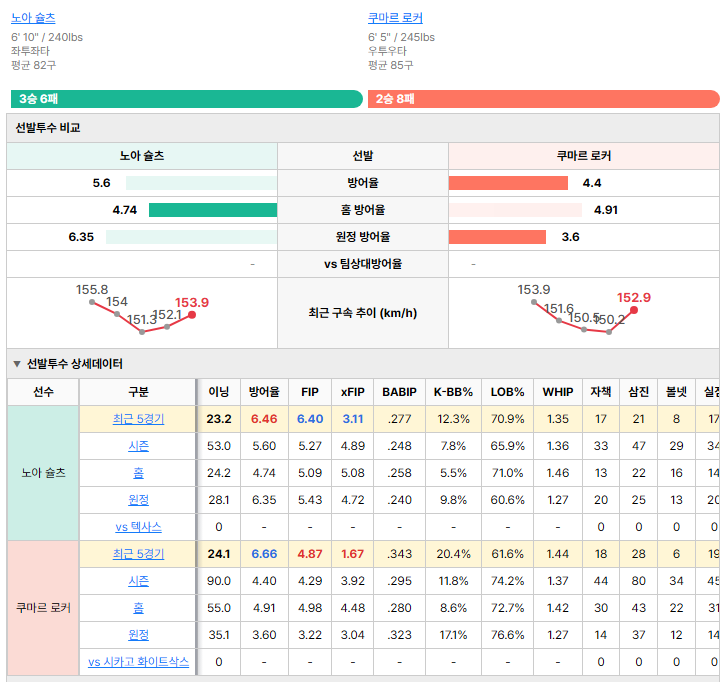Click the red 4.87 FIP value
The image size is (726, 682).
click(310, 554)
